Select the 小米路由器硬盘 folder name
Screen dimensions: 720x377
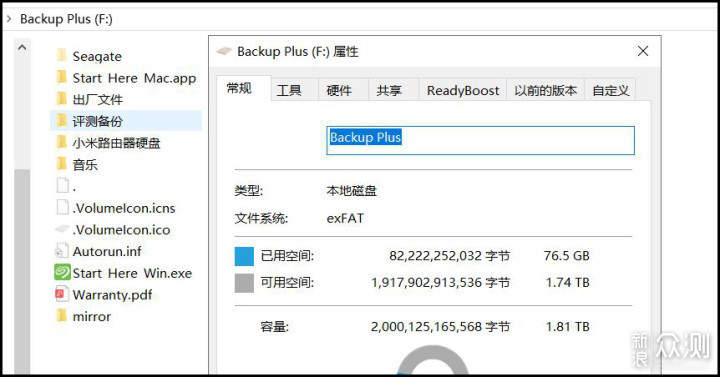pos(116,143)
